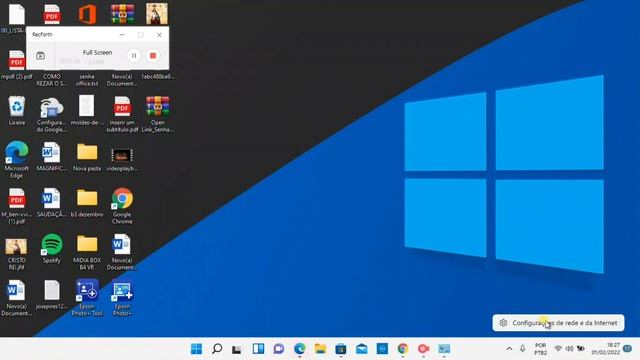Click Configurações de rede e da Internet
This screenshot has height=360, width=640.
(558, 323)
